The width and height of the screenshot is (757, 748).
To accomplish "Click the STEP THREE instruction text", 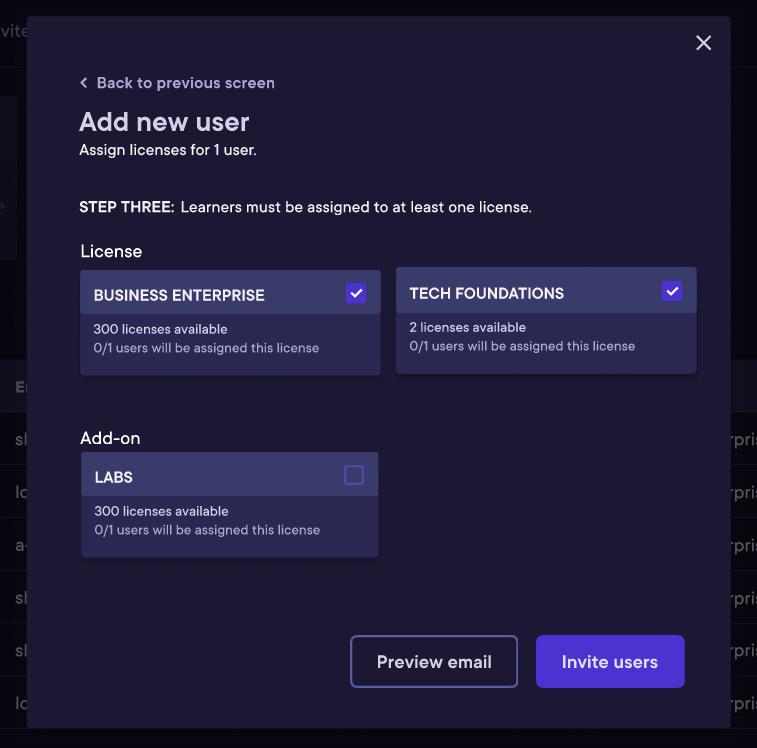I will pos(306,207).
